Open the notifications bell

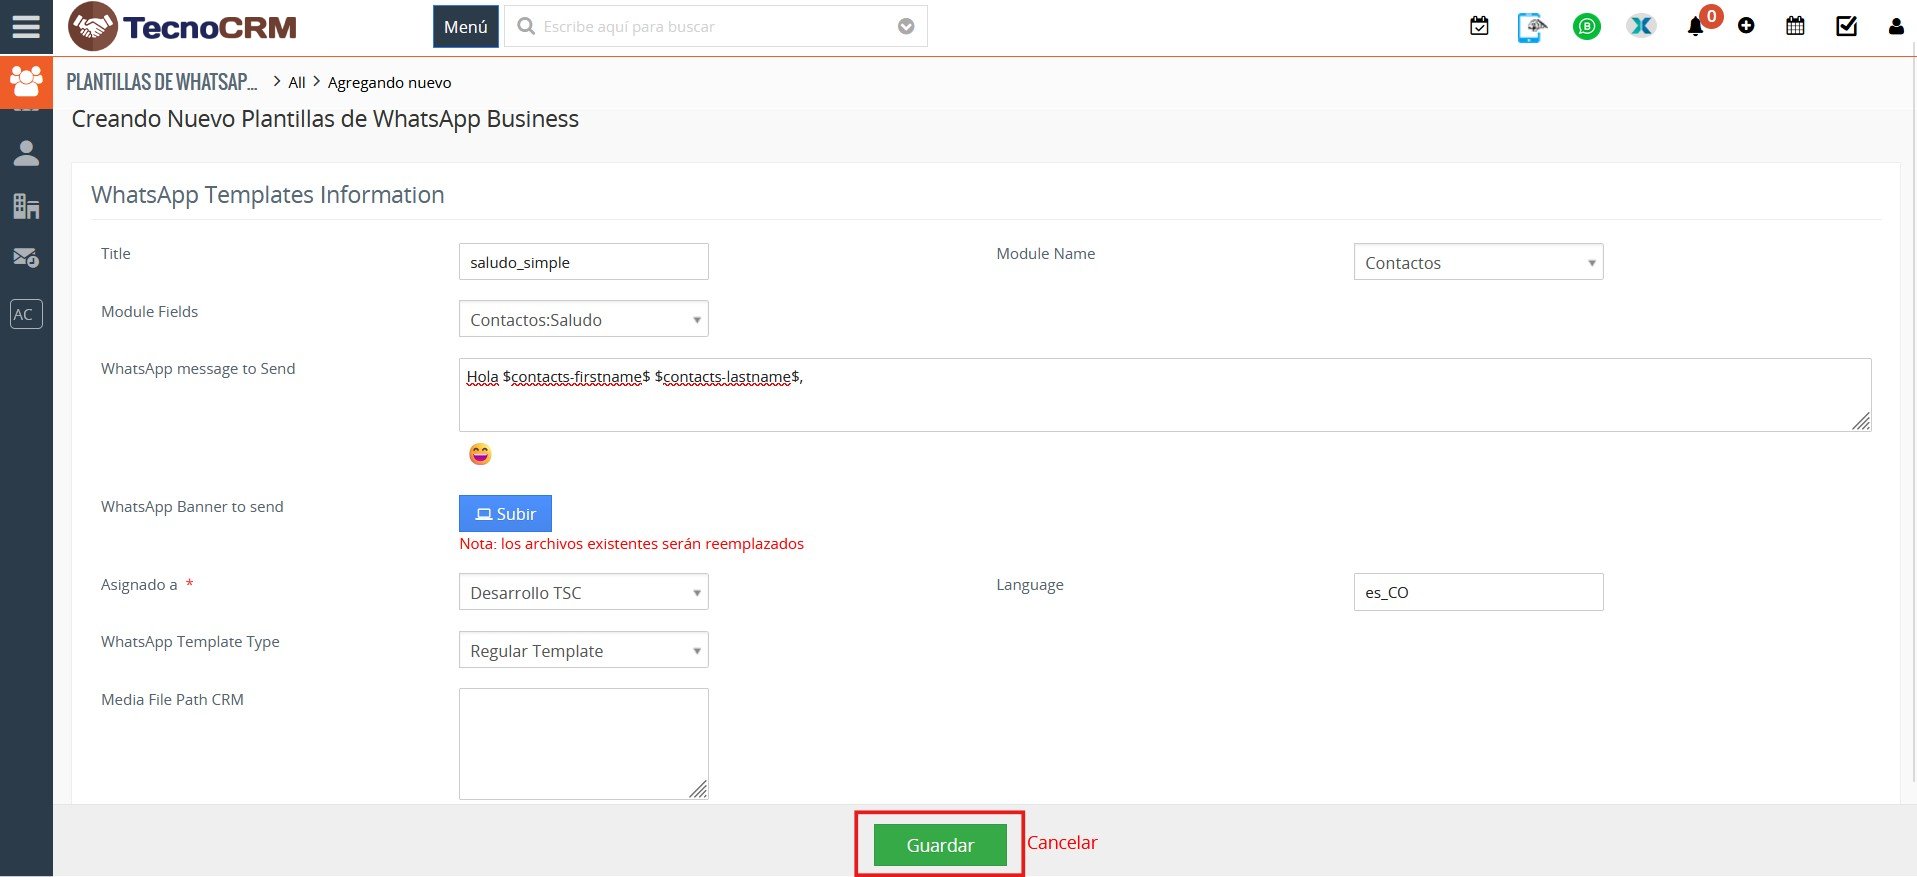click(1695, 27)
